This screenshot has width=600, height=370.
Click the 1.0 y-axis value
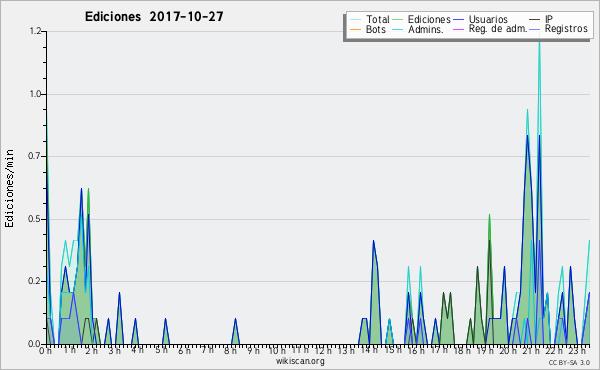(x=35, y=94)
